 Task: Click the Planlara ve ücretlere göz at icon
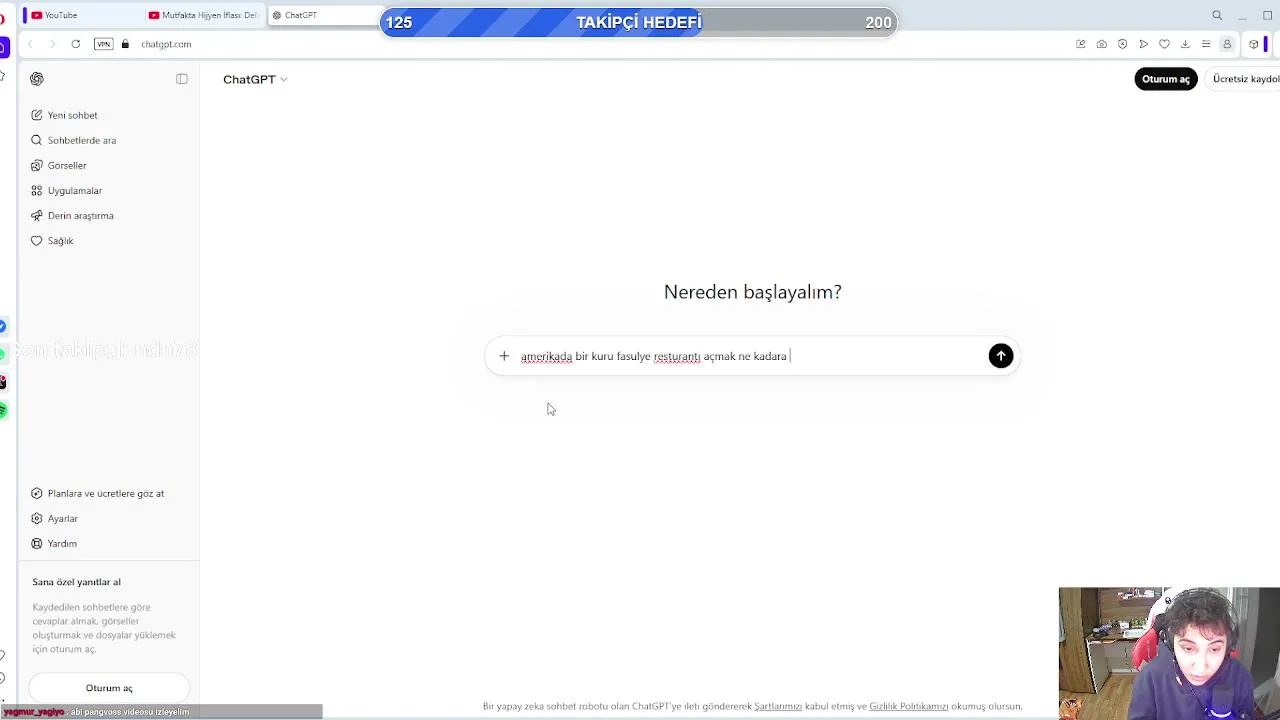coord(37,493)
